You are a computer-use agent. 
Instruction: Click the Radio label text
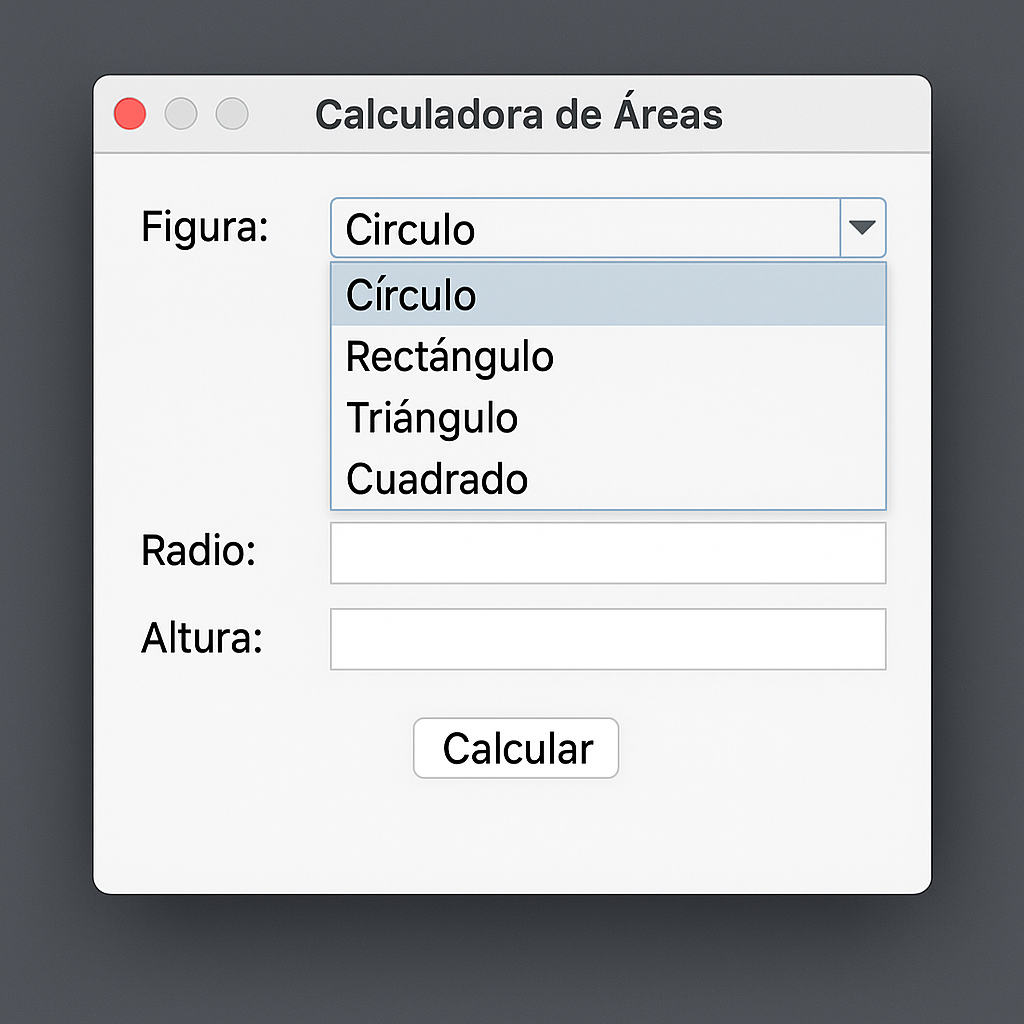[197, 552]
